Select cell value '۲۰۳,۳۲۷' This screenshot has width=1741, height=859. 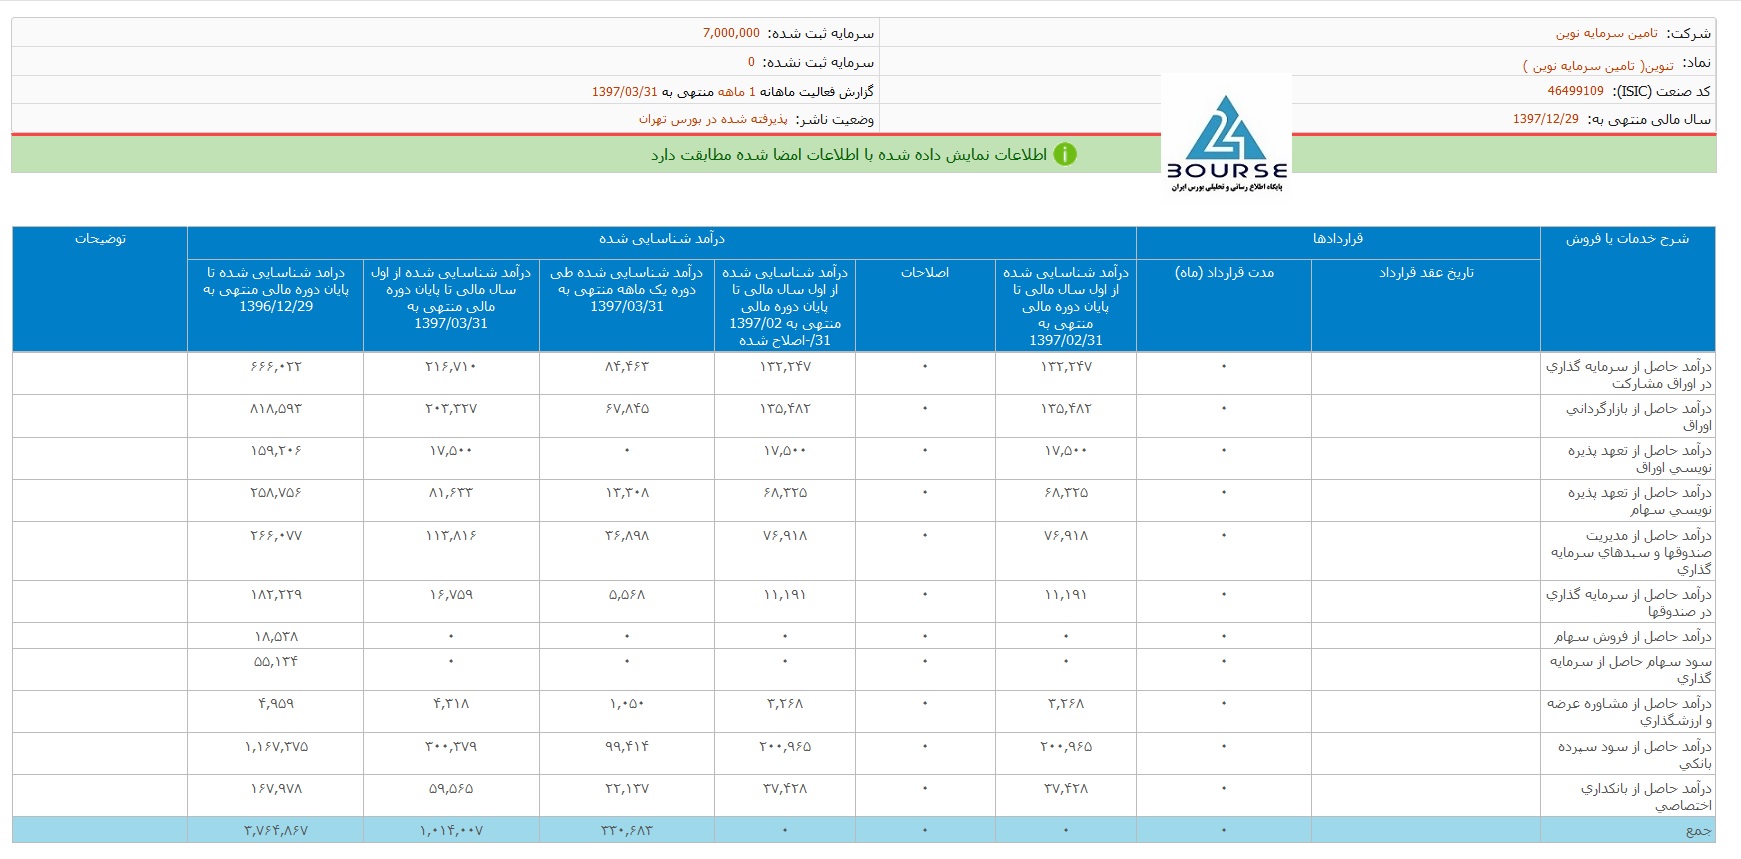(451, 409)
